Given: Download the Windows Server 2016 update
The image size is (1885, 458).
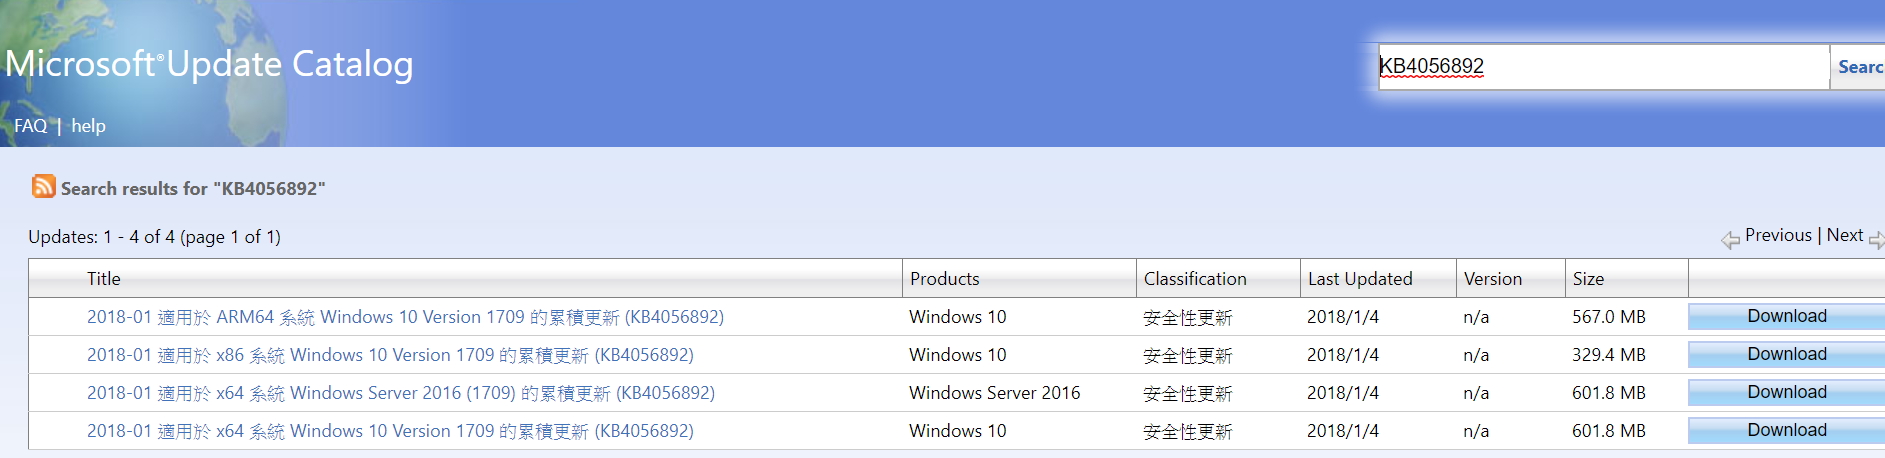Looking at the screenshot, I should (x=1786, y=392).
